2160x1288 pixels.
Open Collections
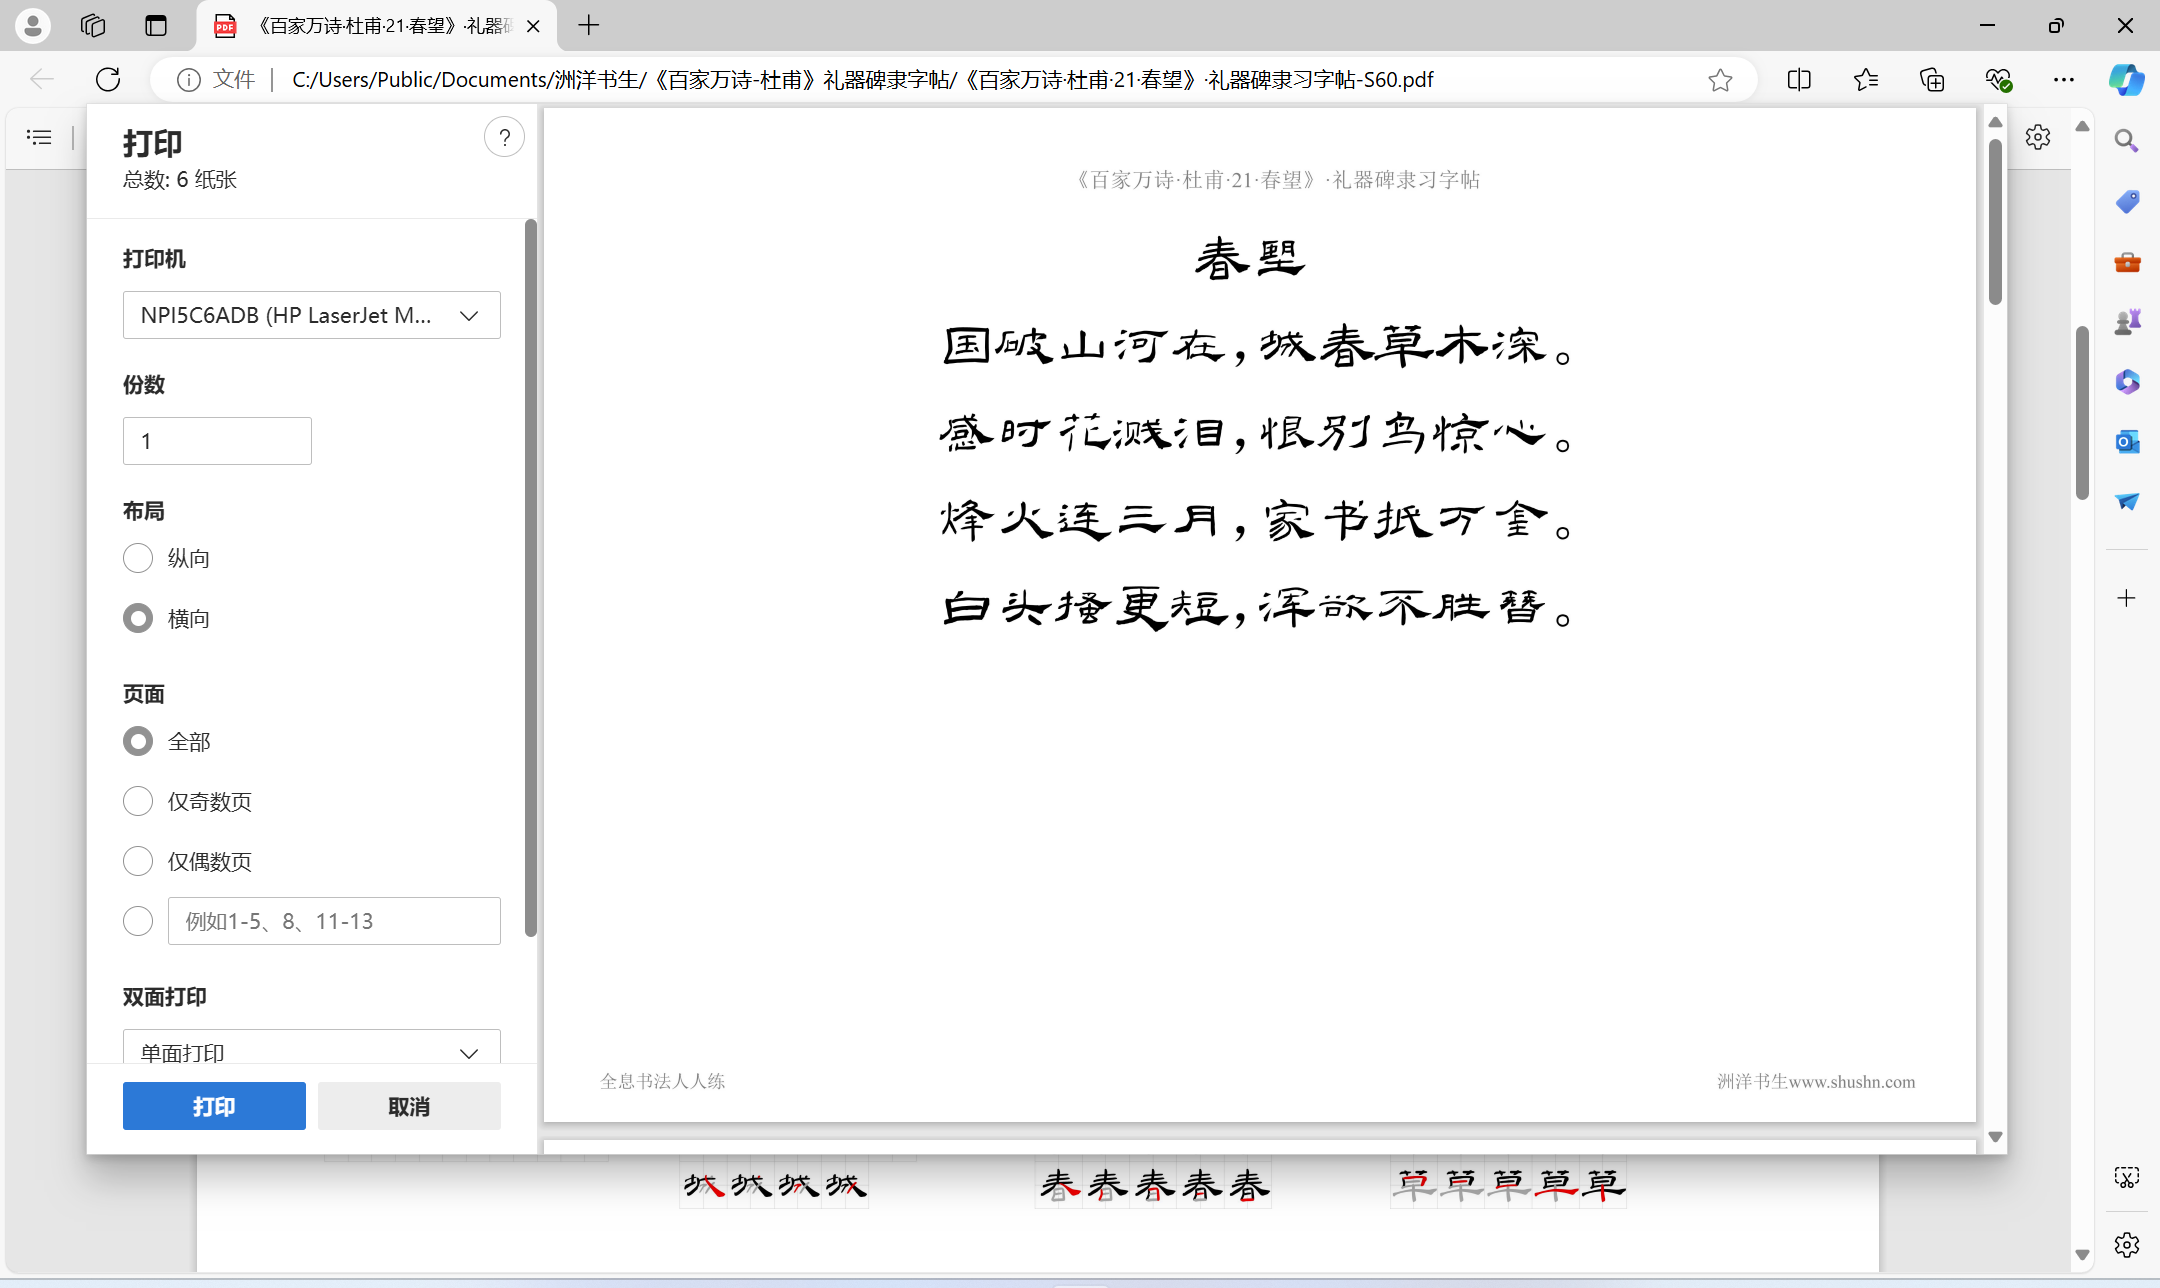(x=1932, y=80)
